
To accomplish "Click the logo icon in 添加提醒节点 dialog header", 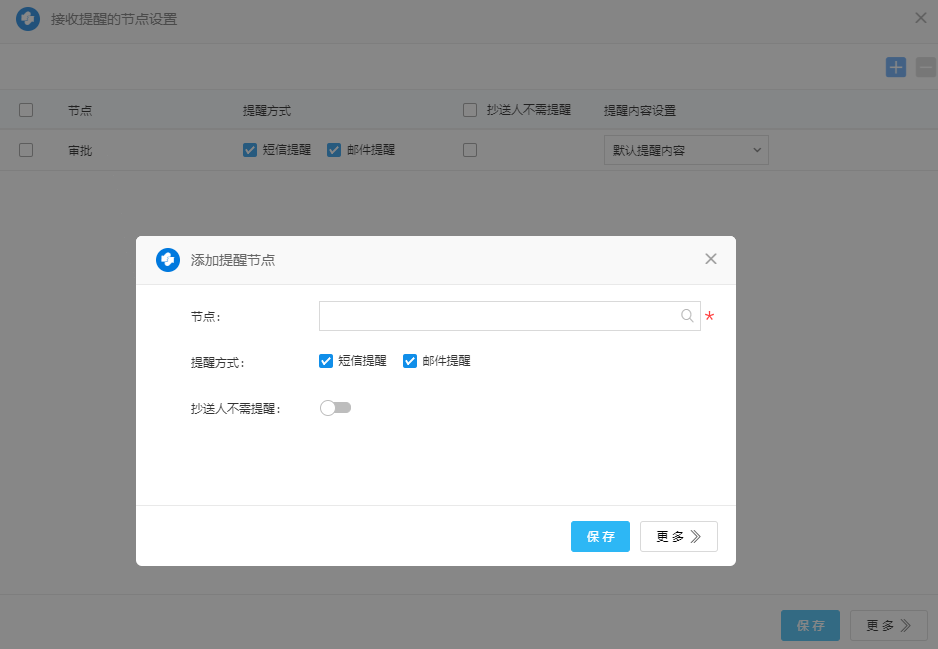I will [168, 260].
